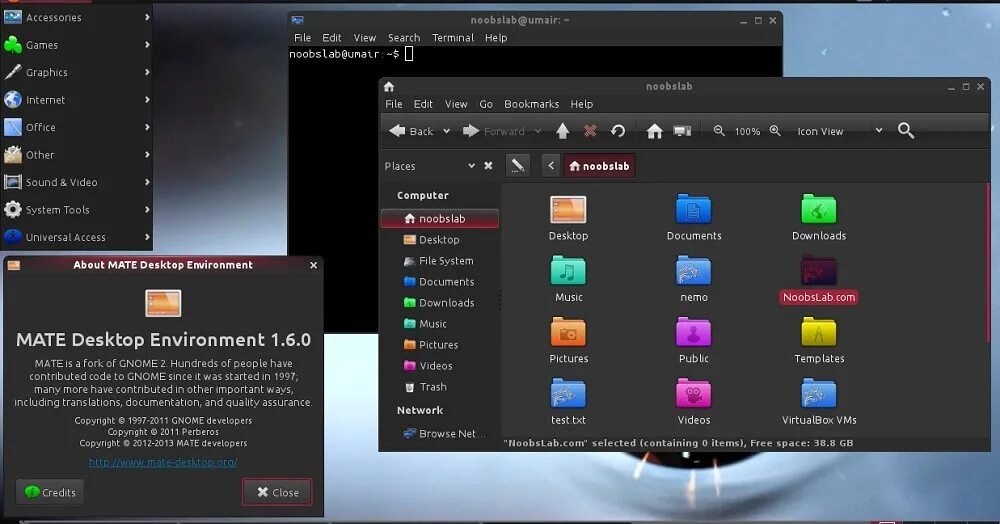Open the Computer location icon in toolbar
Viewport: 1000px width, 524px height.
click(682, 131)
